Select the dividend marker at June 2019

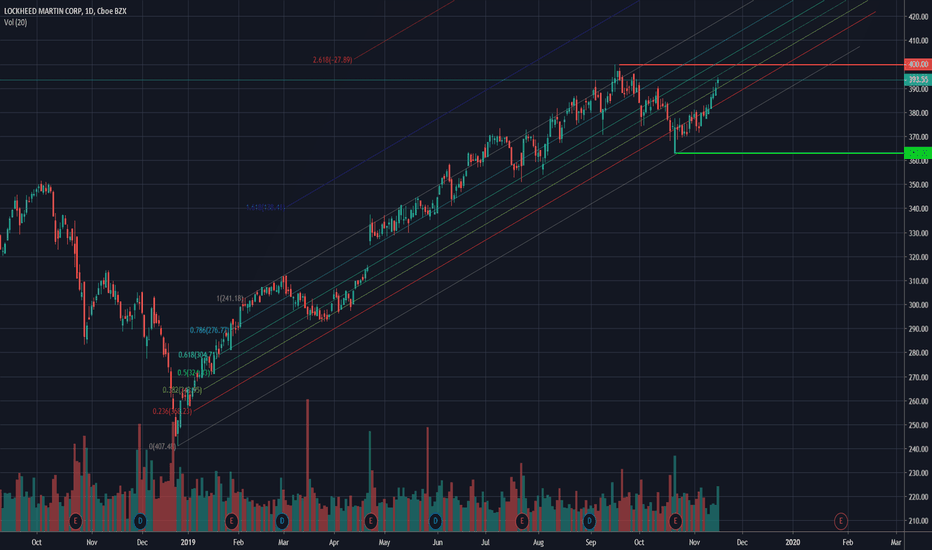(435, 521)
